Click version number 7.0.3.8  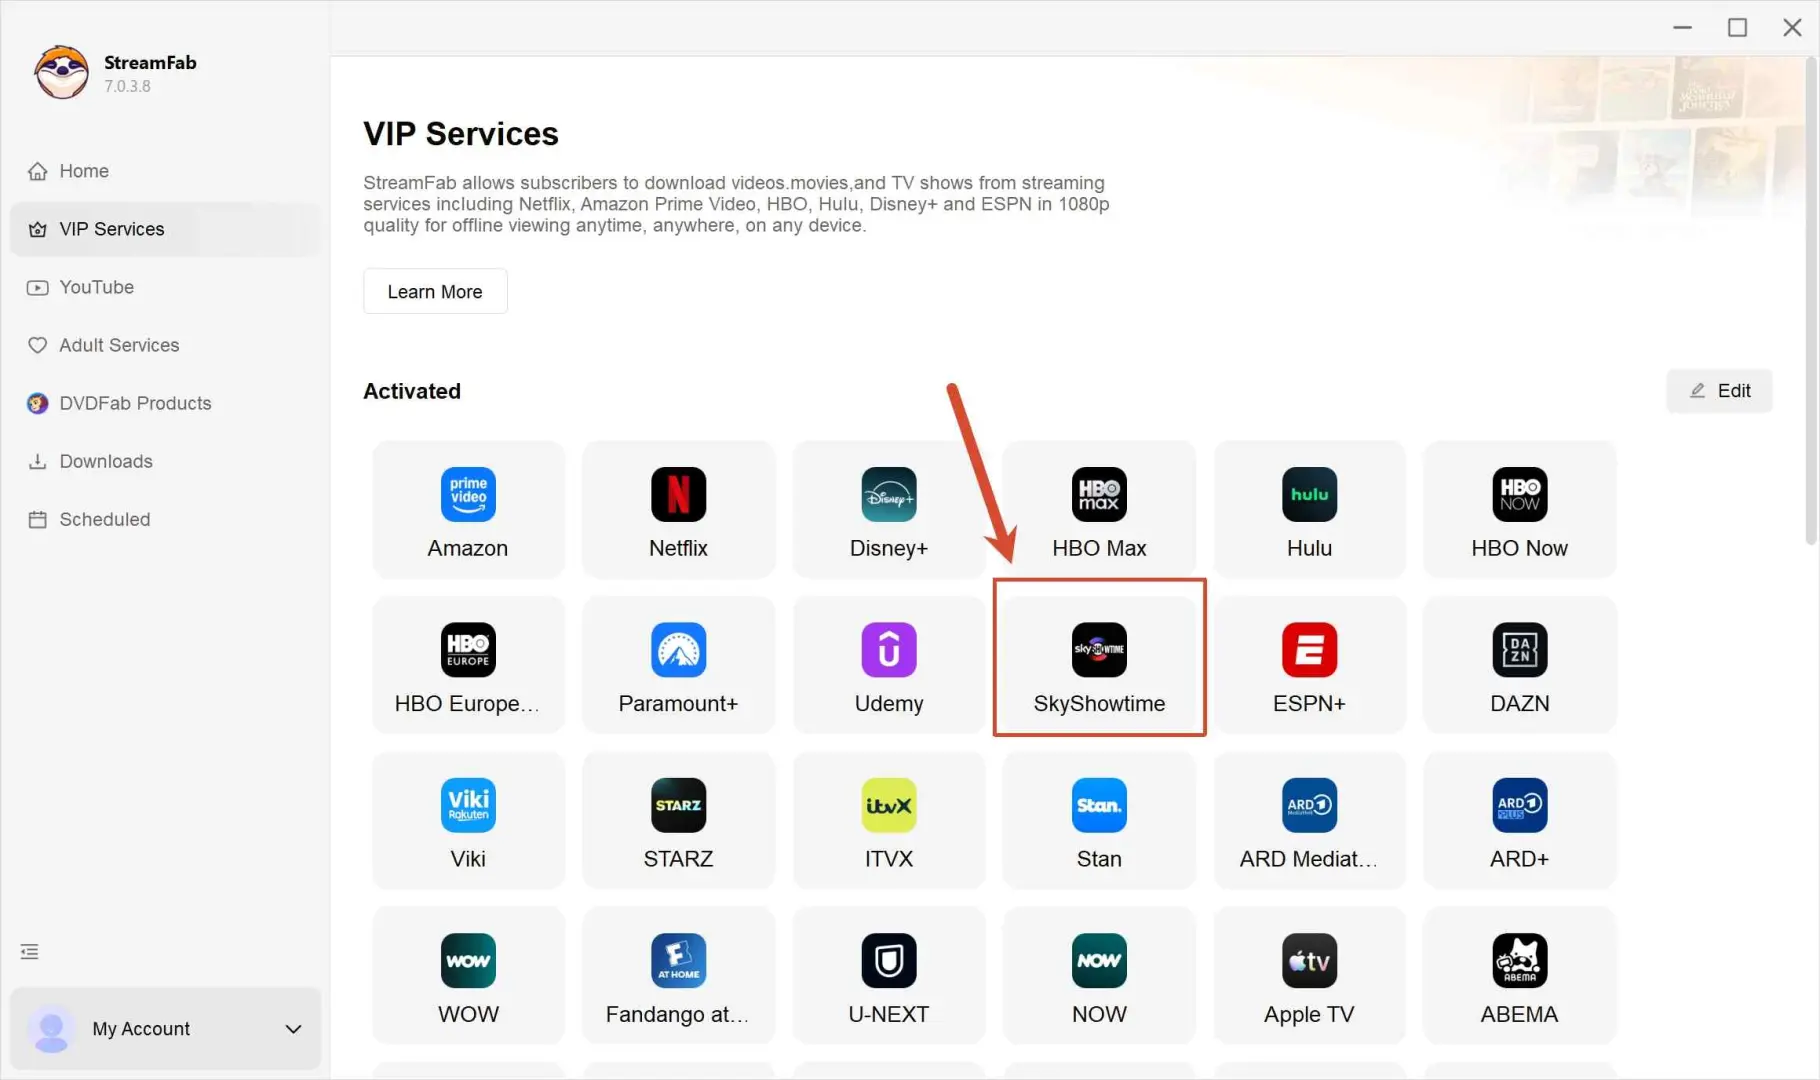[x=127, y=86]
